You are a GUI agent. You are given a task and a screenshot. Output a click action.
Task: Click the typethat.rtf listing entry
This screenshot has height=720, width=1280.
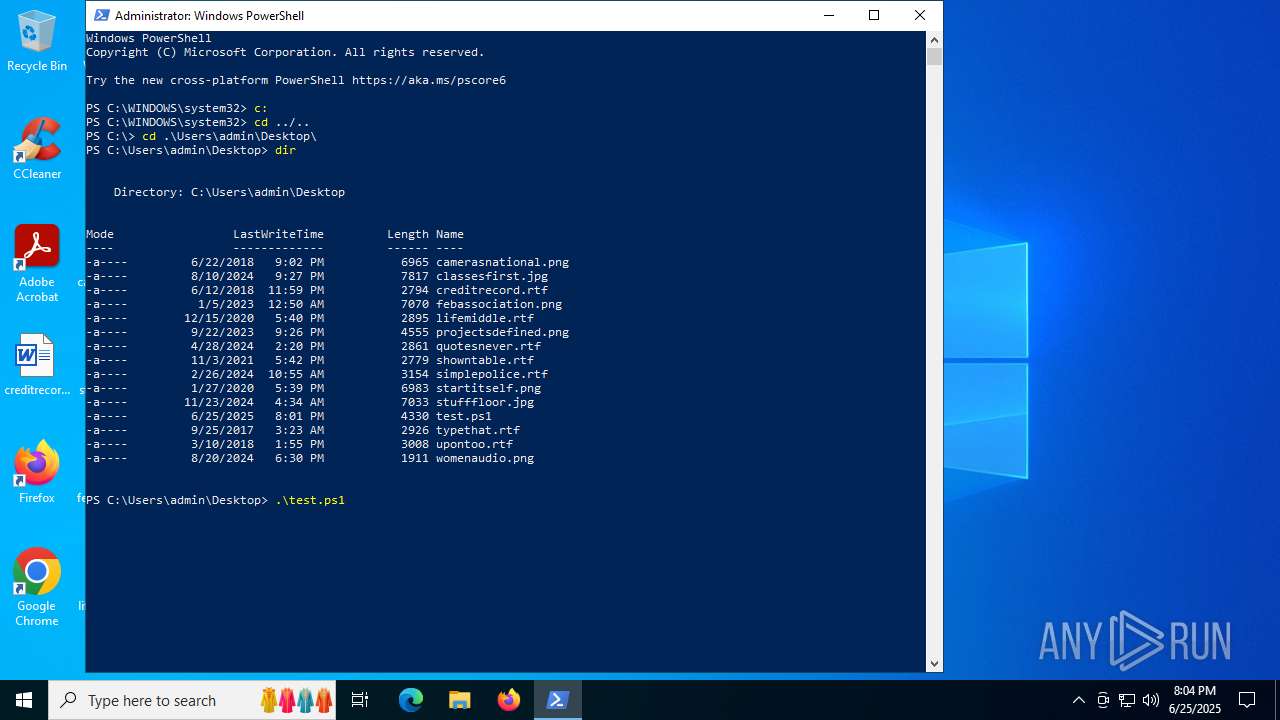pyautogui.click(x=478, y=430)
